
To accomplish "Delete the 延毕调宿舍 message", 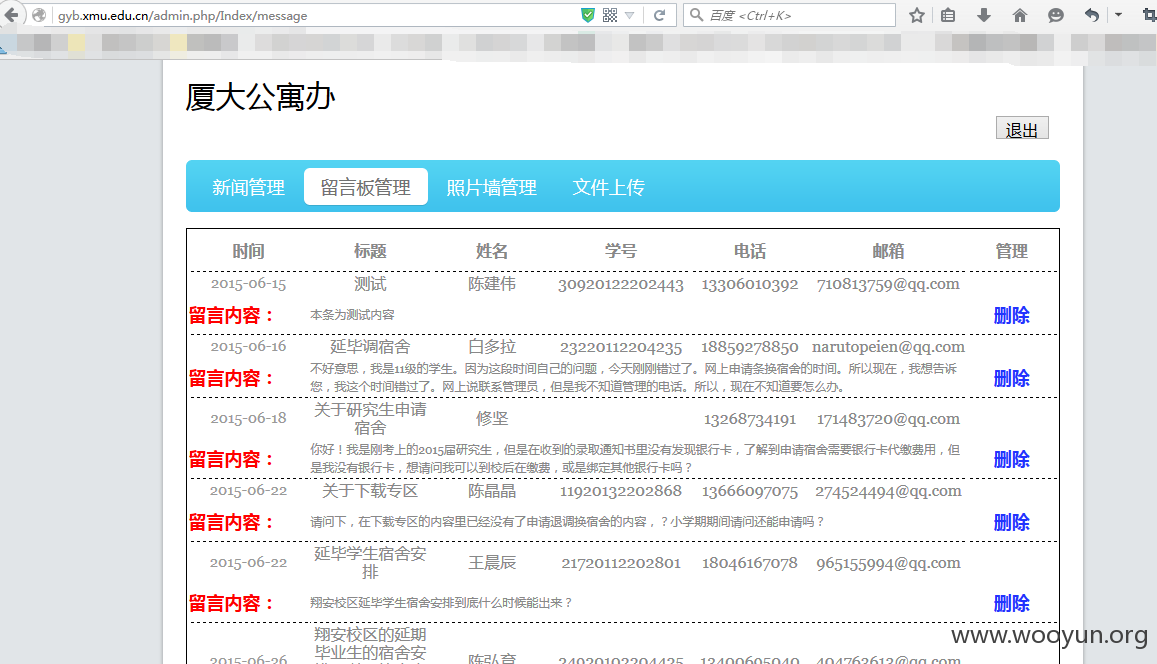I will (1012, 378).
